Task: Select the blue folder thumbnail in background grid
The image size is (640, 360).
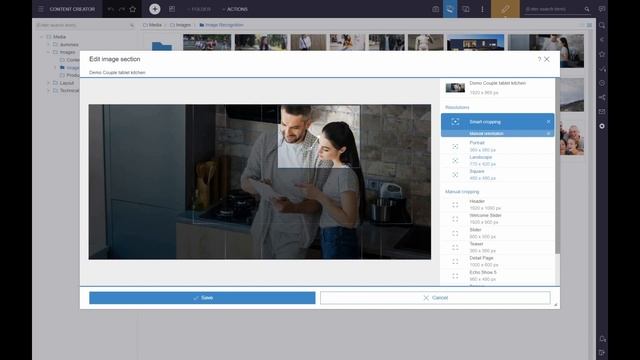Action: click(162, 46)
